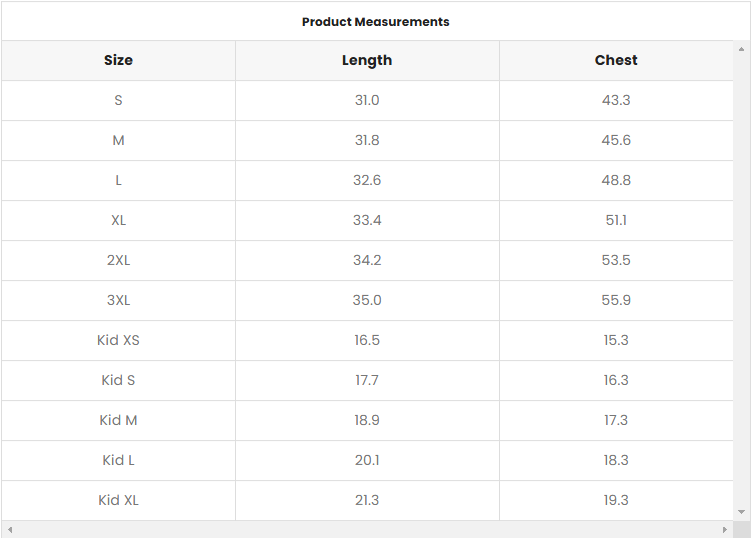Viewport: 752px width, 538px height.
Task: Click the scroll right arrow
Action: point(725,529)
